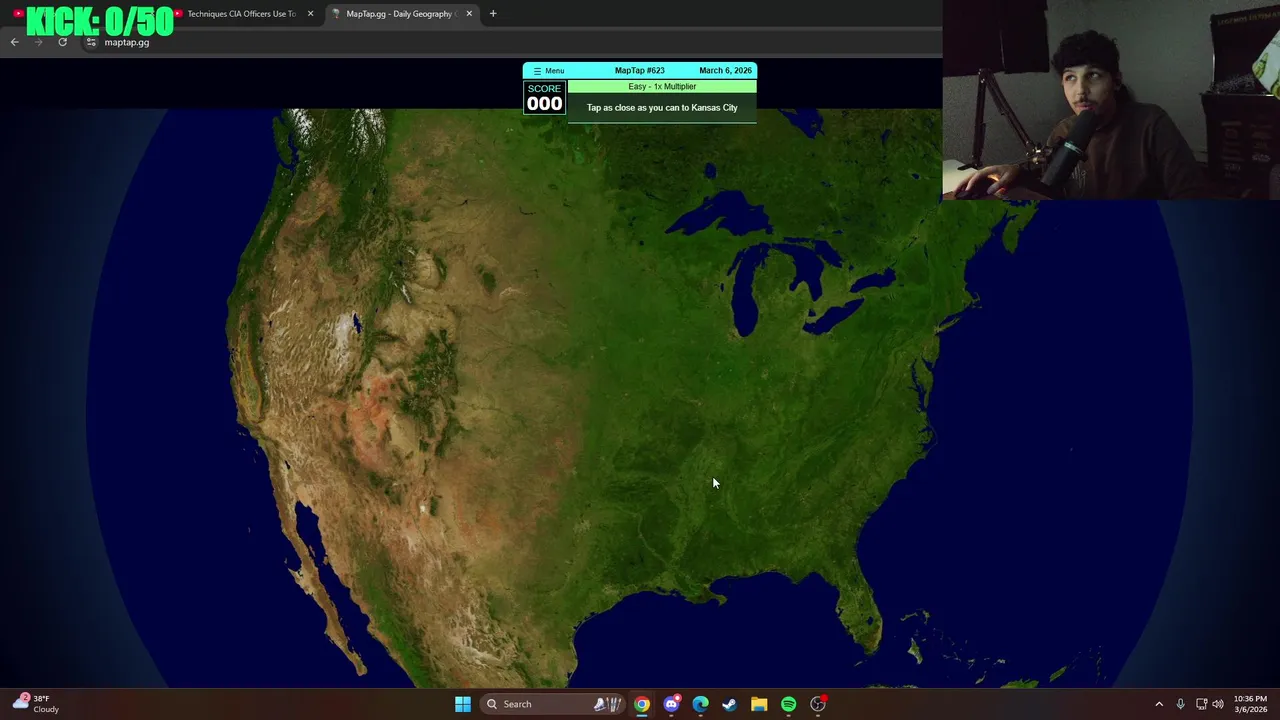Screen dimensions: 1280x720
Task: Open a new browser tab
Action: [x=493, y=14]
